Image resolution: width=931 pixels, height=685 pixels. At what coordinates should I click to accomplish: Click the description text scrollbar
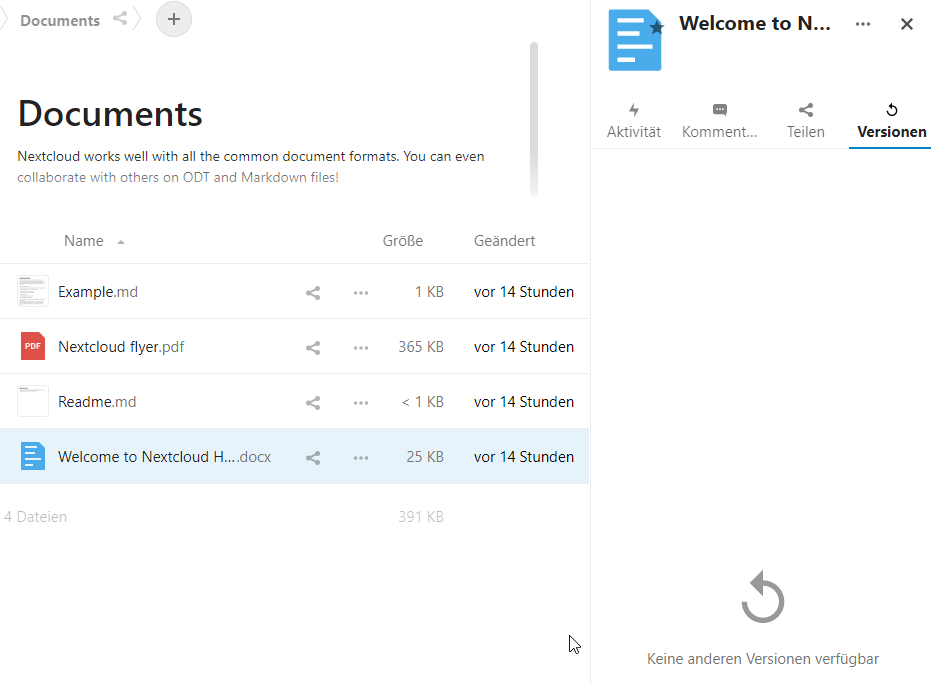tap(534, 118)
